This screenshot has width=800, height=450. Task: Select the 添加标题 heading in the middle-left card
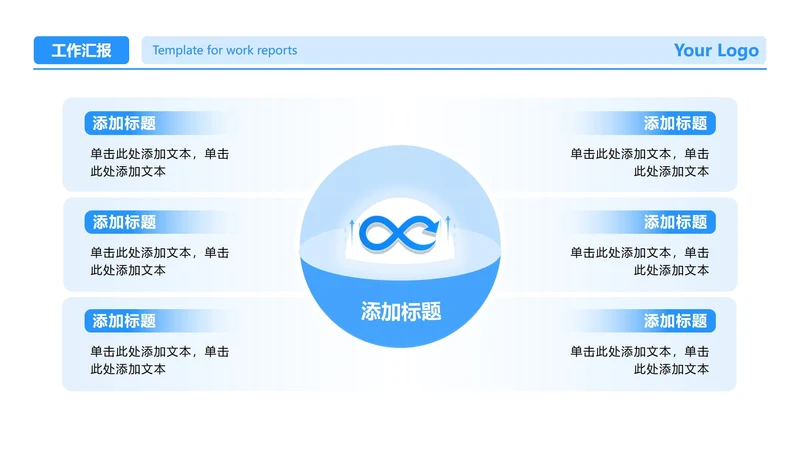pos(124,222)
